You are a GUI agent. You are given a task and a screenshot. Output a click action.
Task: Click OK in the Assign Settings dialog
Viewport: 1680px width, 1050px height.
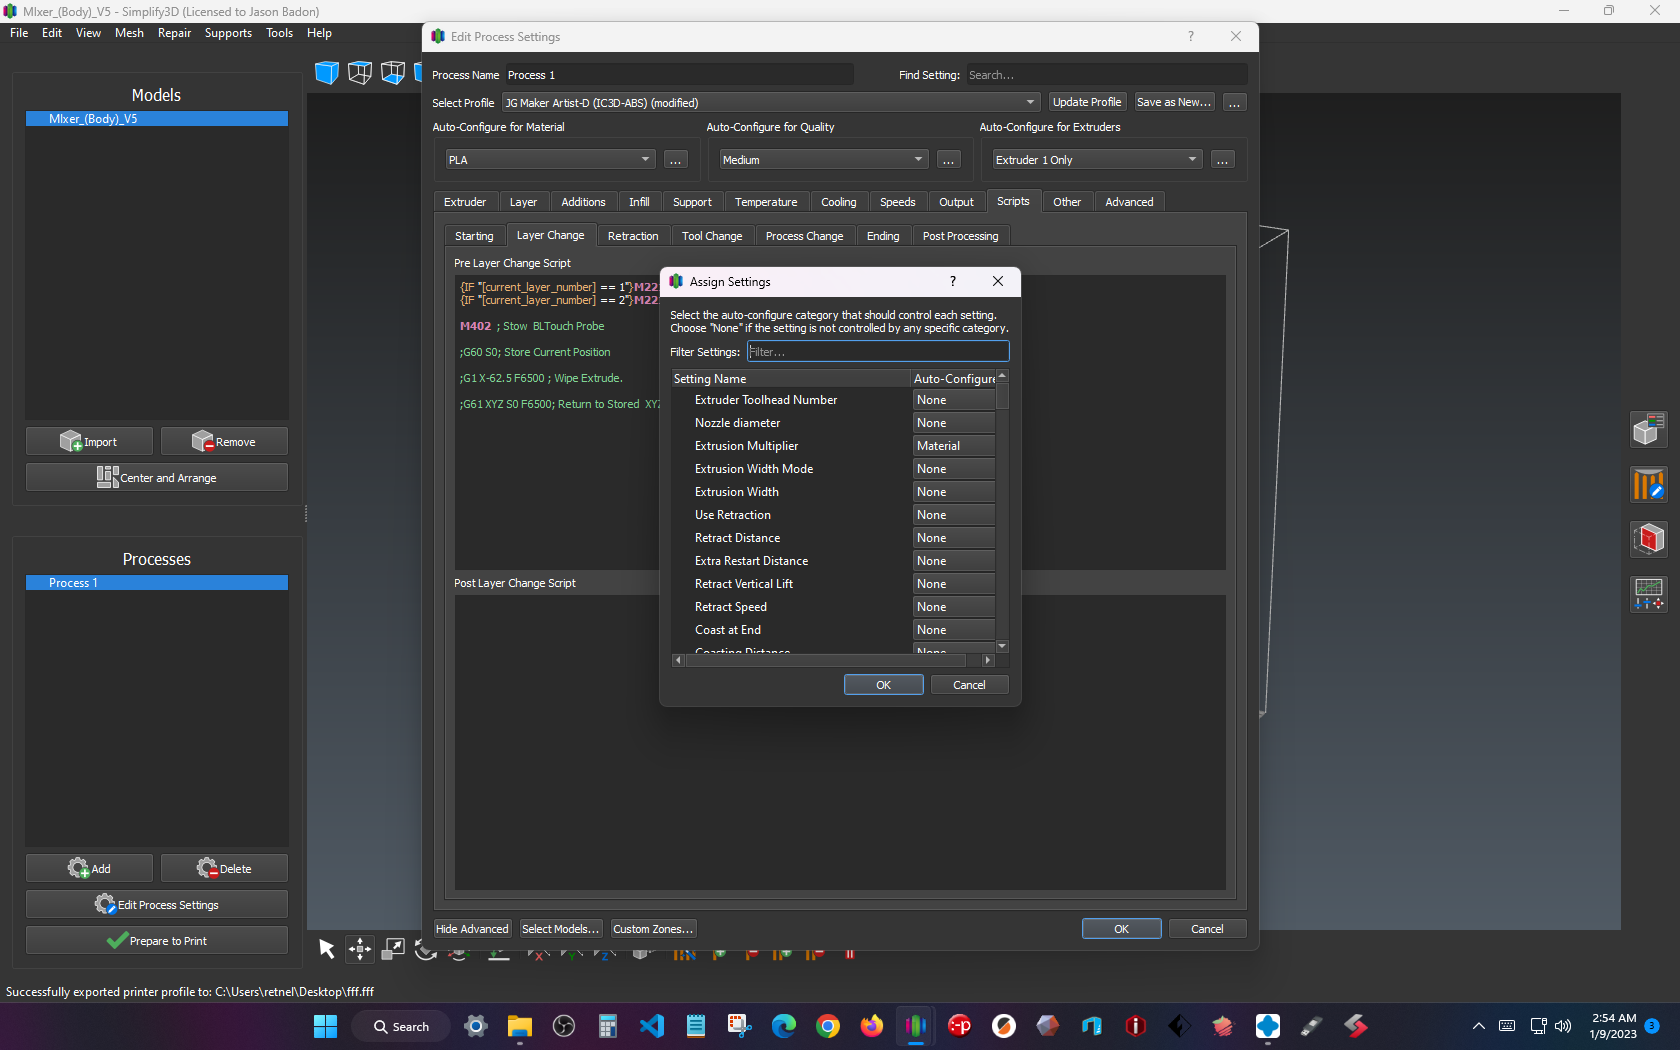click(883, 685)
